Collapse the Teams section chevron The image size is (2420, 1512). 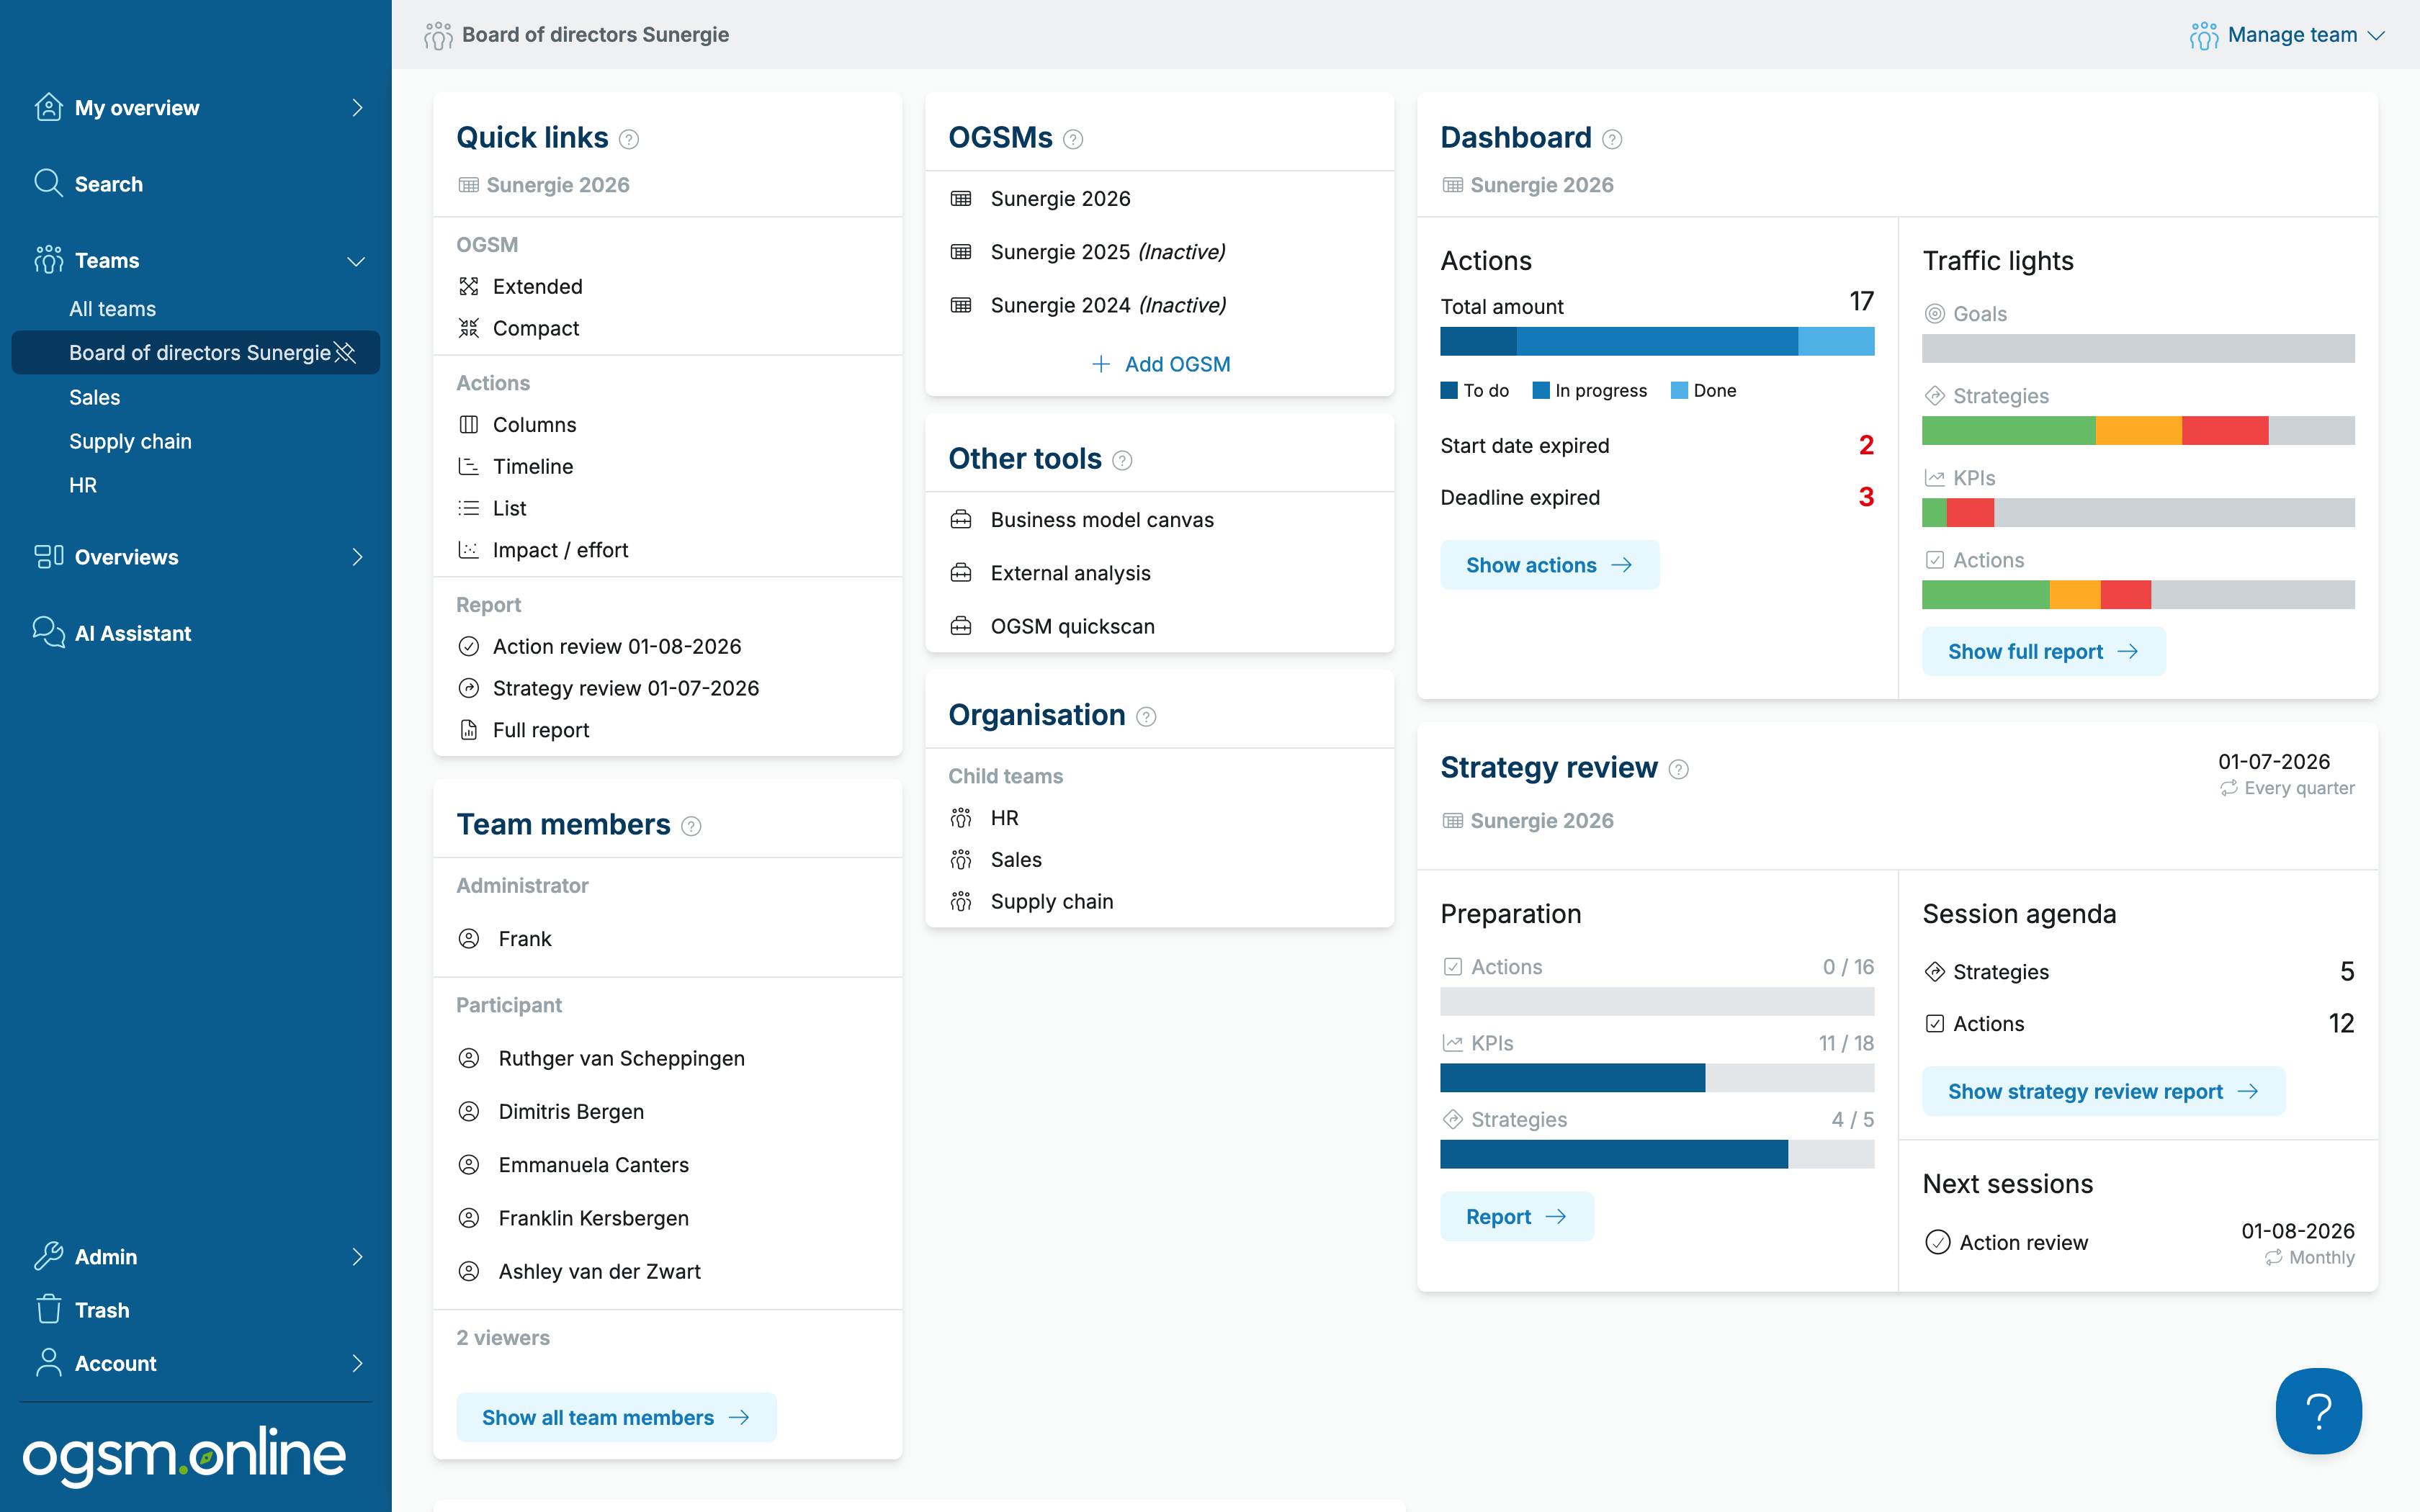[356, 261]
